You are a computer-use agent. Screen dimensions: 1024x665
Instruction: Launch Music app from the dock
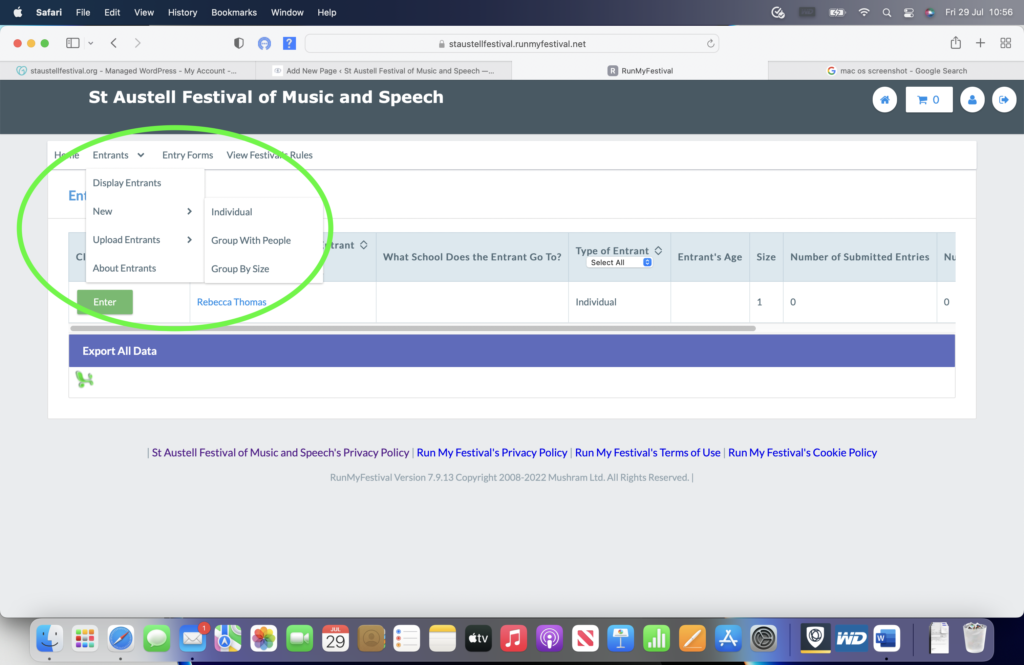(x=513, y=638)
